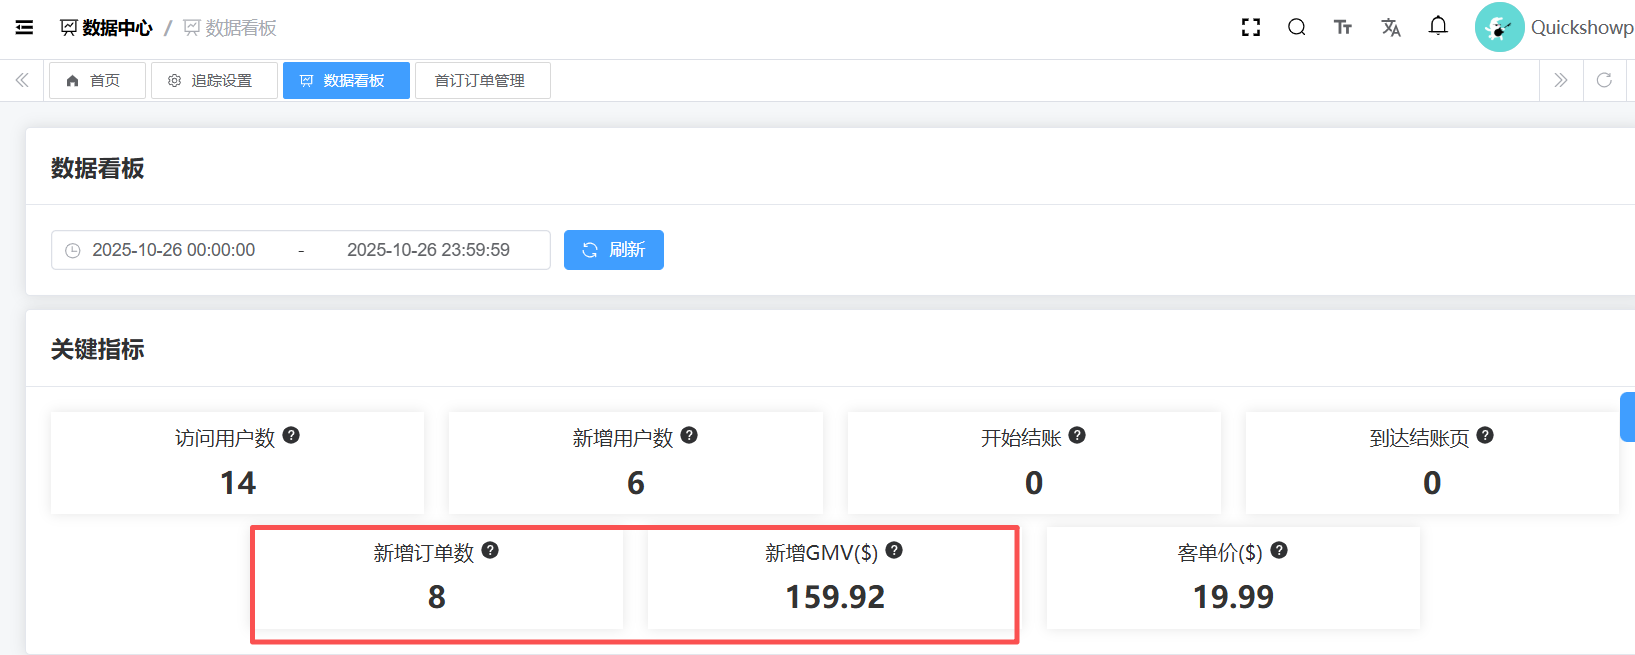Click the blue 刷新 button
This screenshot has width=1635, height=655.
(x=613, y=250)
